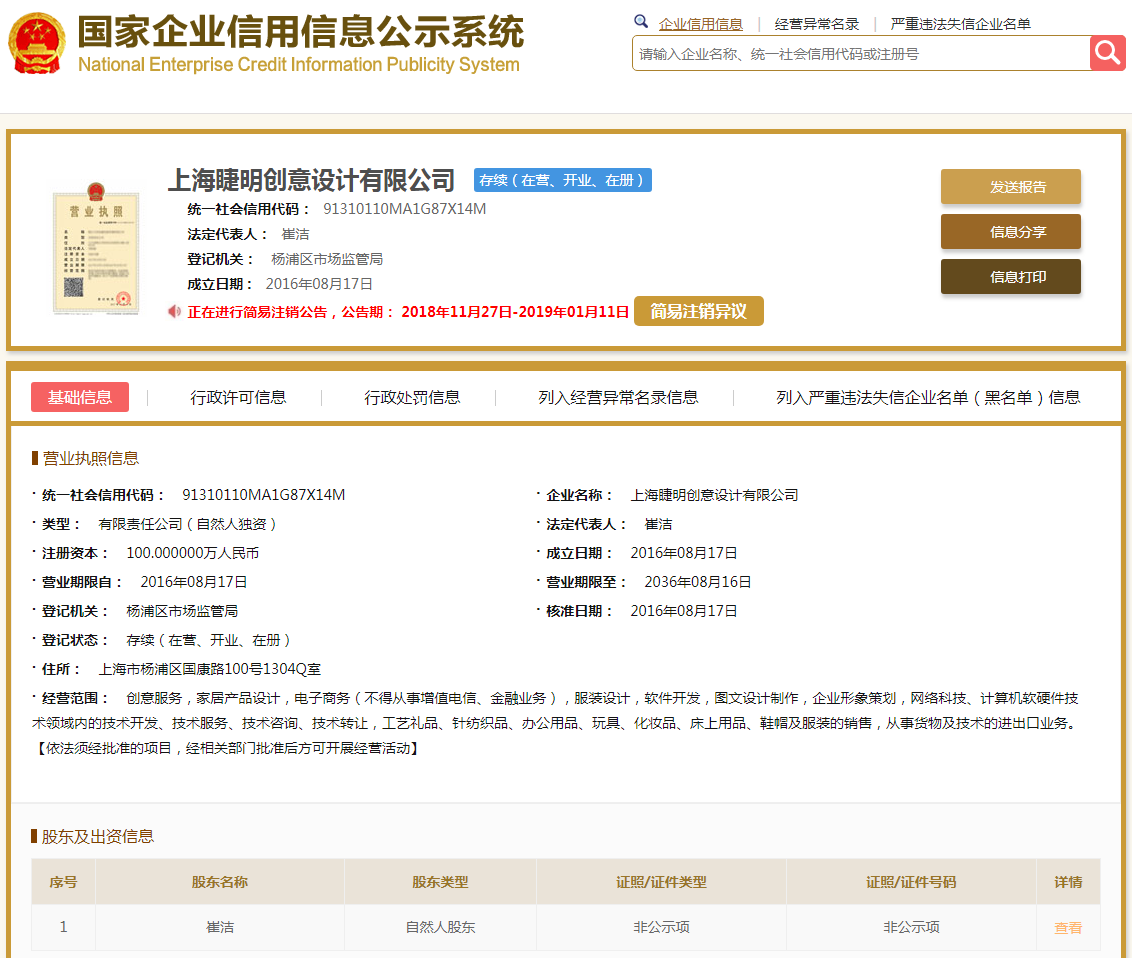Select the 严重违法失信企业名单 search category
Screen dimensions: 1132x958
click(960, 24)
